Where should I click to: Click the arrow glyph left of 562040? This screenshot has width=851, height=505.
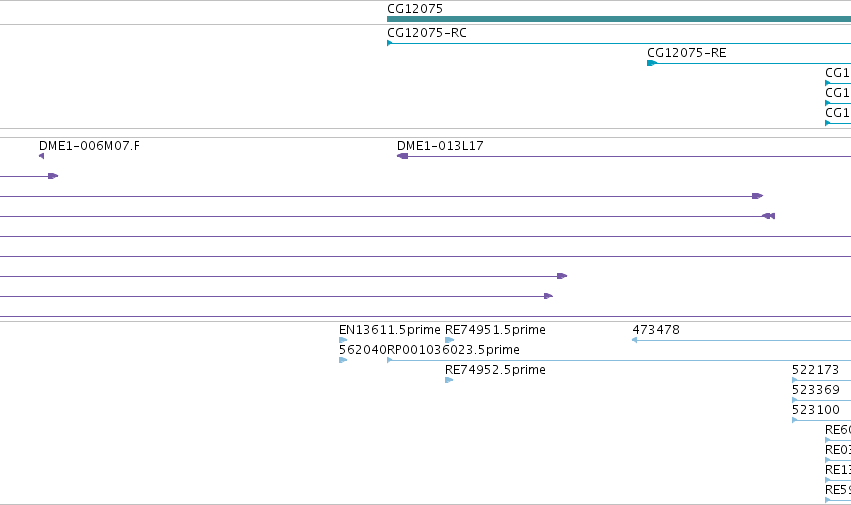pyautogui.click(x=343, y=360)
